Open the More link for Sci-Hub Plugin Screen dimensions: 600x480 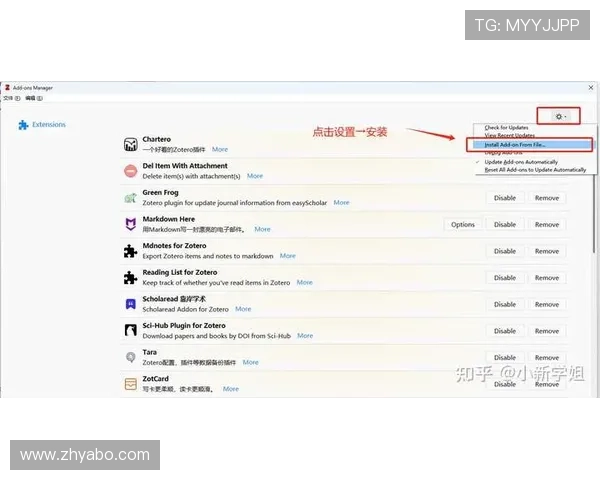coord(305,336)
